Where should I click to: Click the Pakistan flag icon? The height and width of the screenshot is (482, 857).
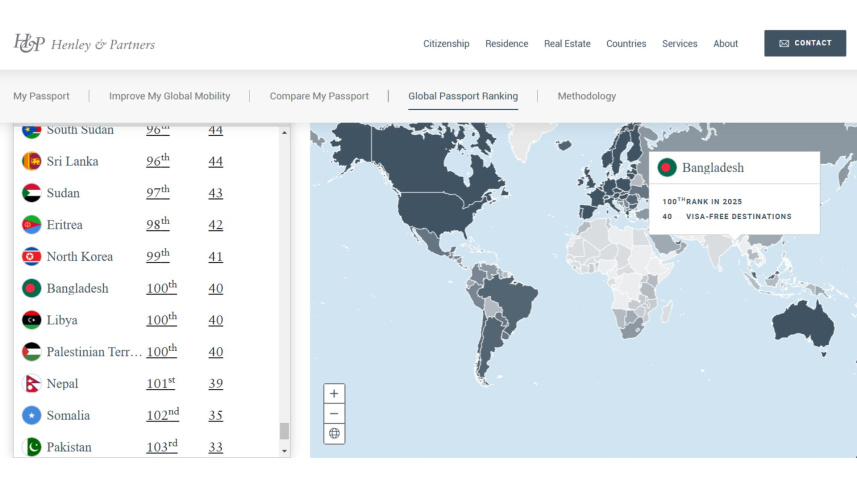[x=32, y=447]
